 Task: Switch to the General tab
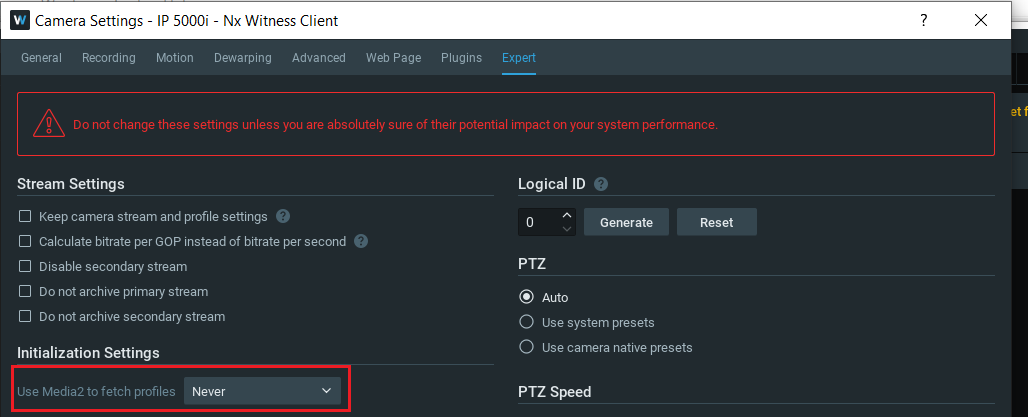tap(41, 58)
